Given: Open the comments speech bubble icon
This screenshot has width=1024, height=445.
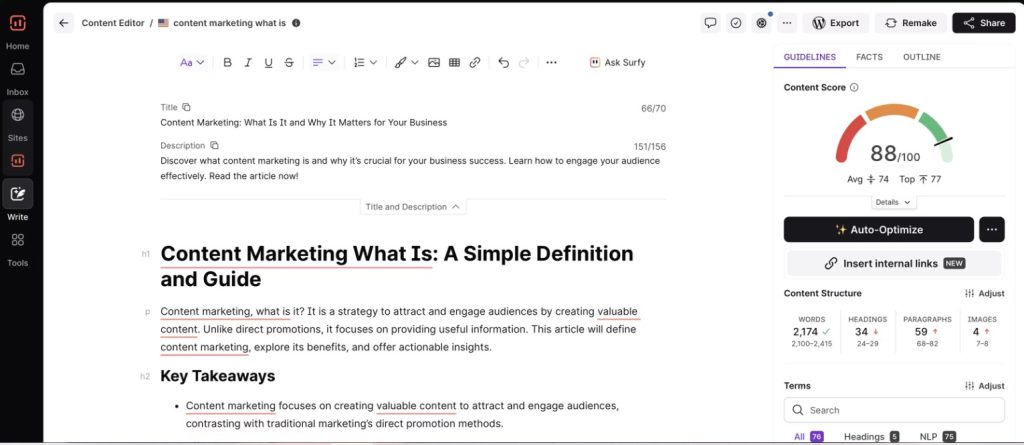Looking at the screenshot, I should pos(711,23).
